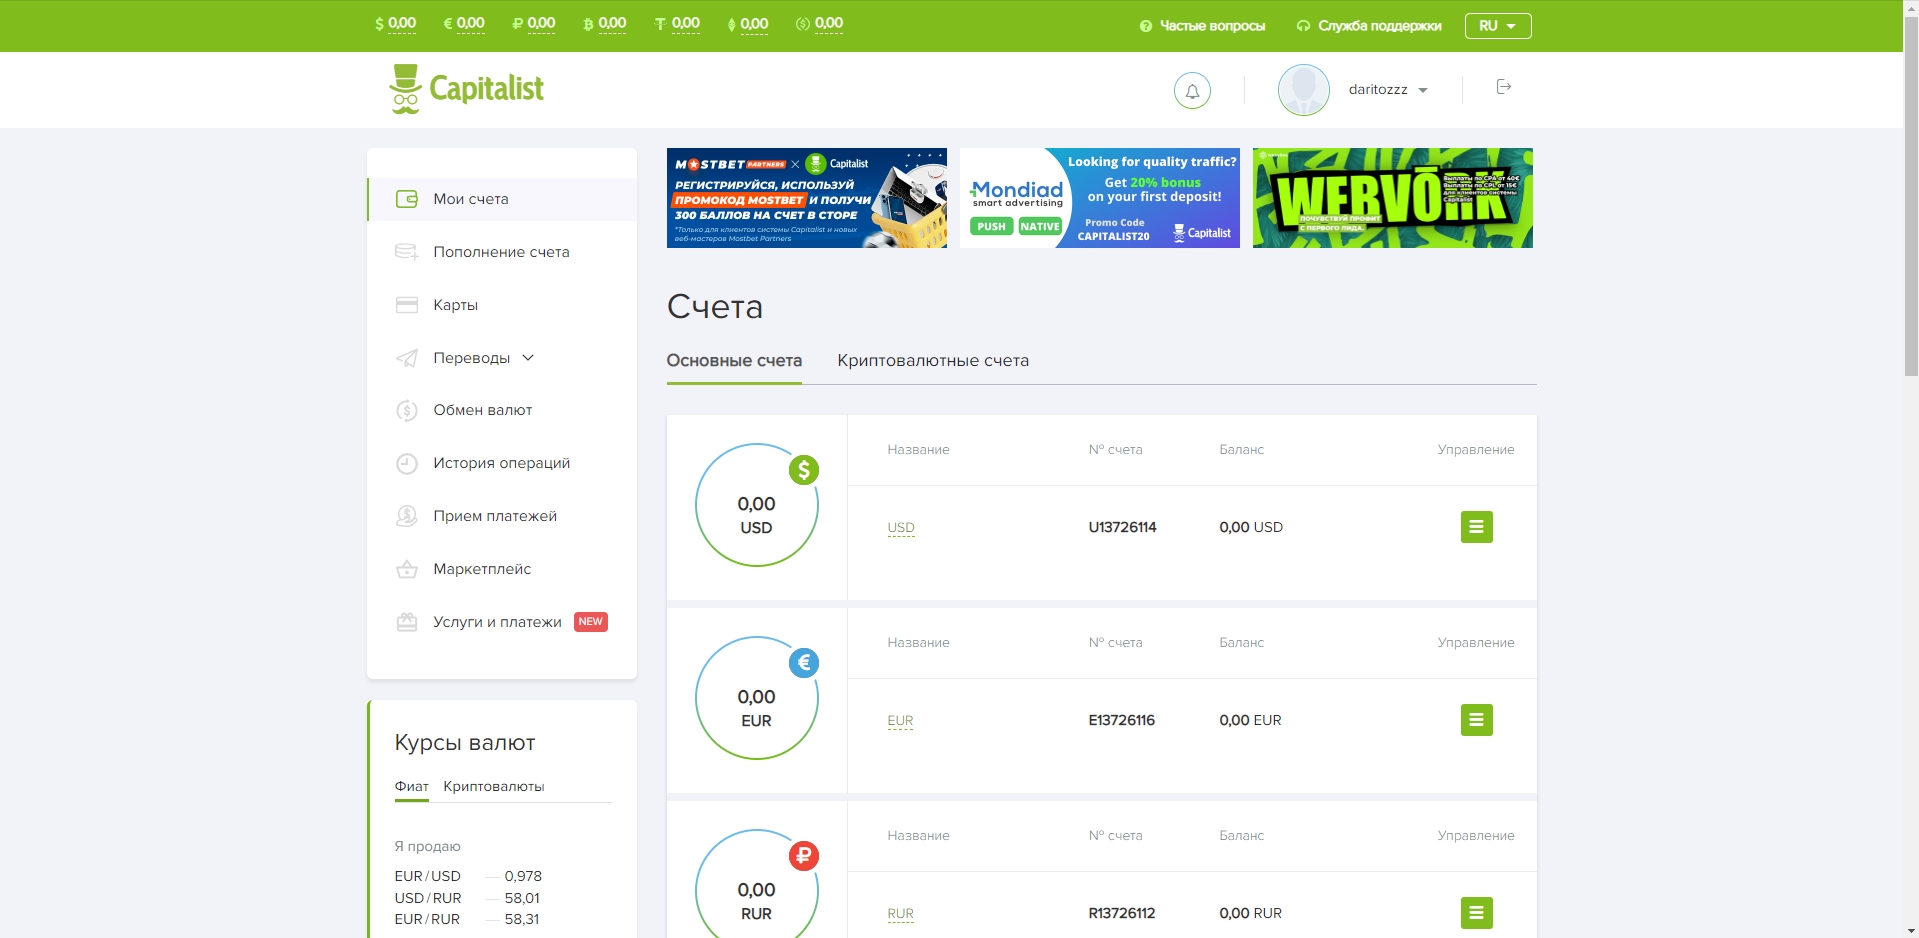Screen dimensions: 1919x938
Task: Open the management menu for RUR account
Action: pos(1477,913)
